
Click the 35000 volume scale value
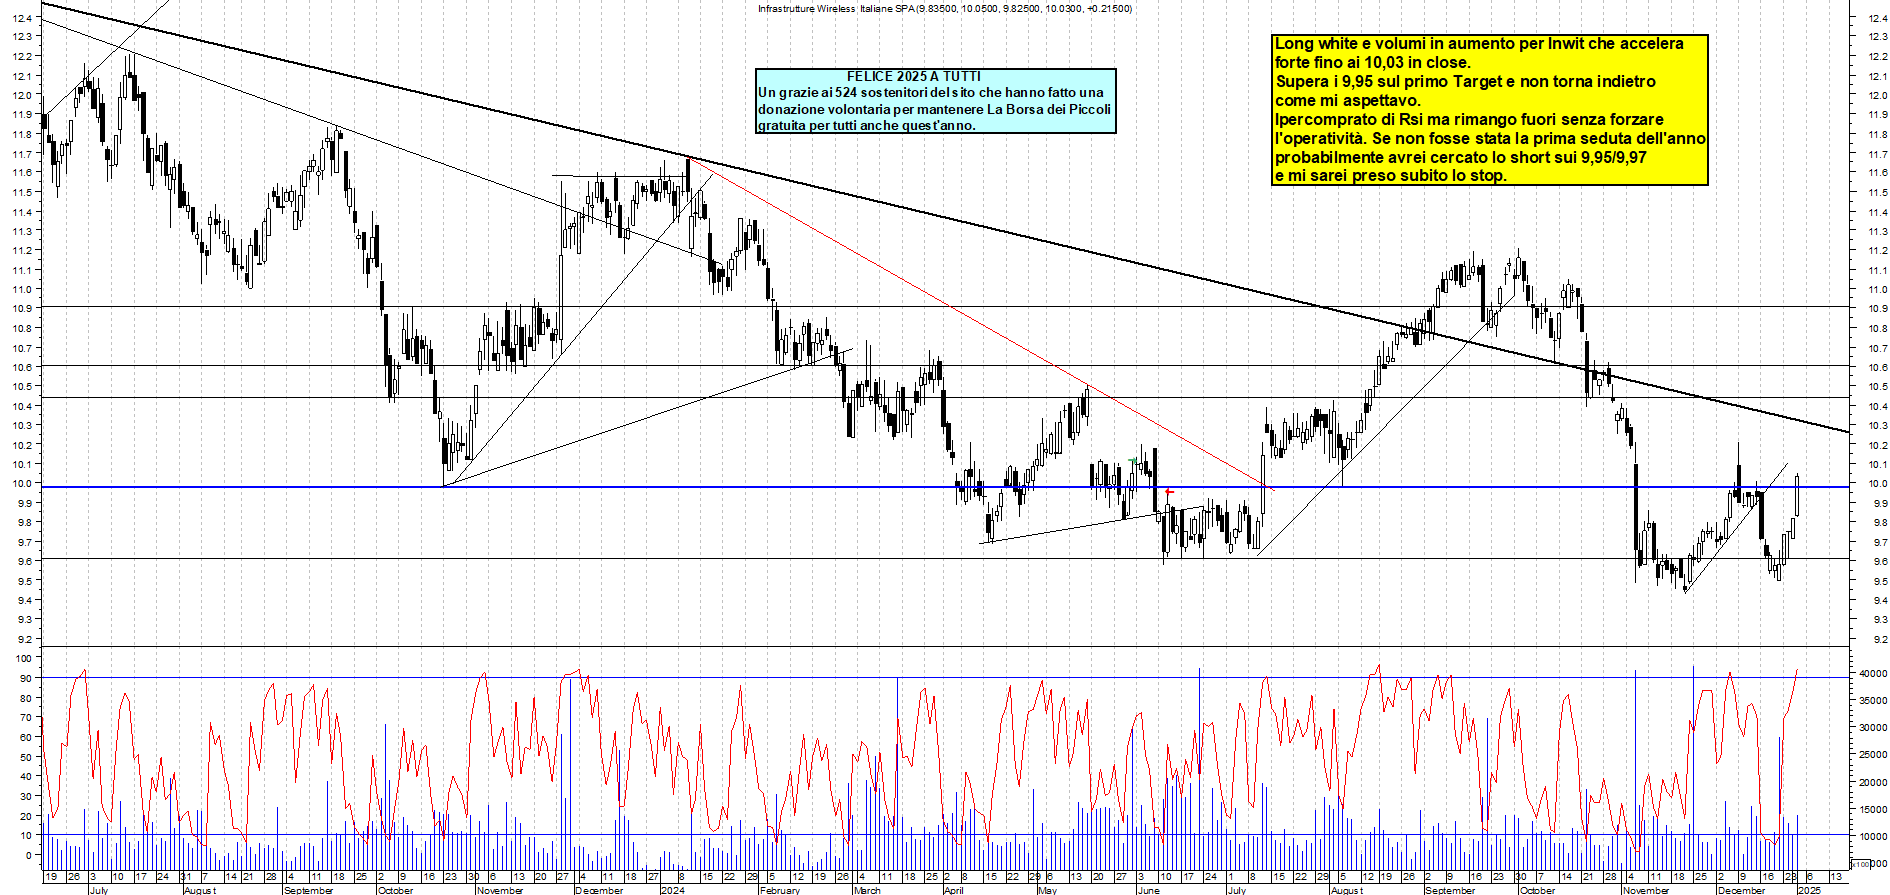[x=1873, y=700]
